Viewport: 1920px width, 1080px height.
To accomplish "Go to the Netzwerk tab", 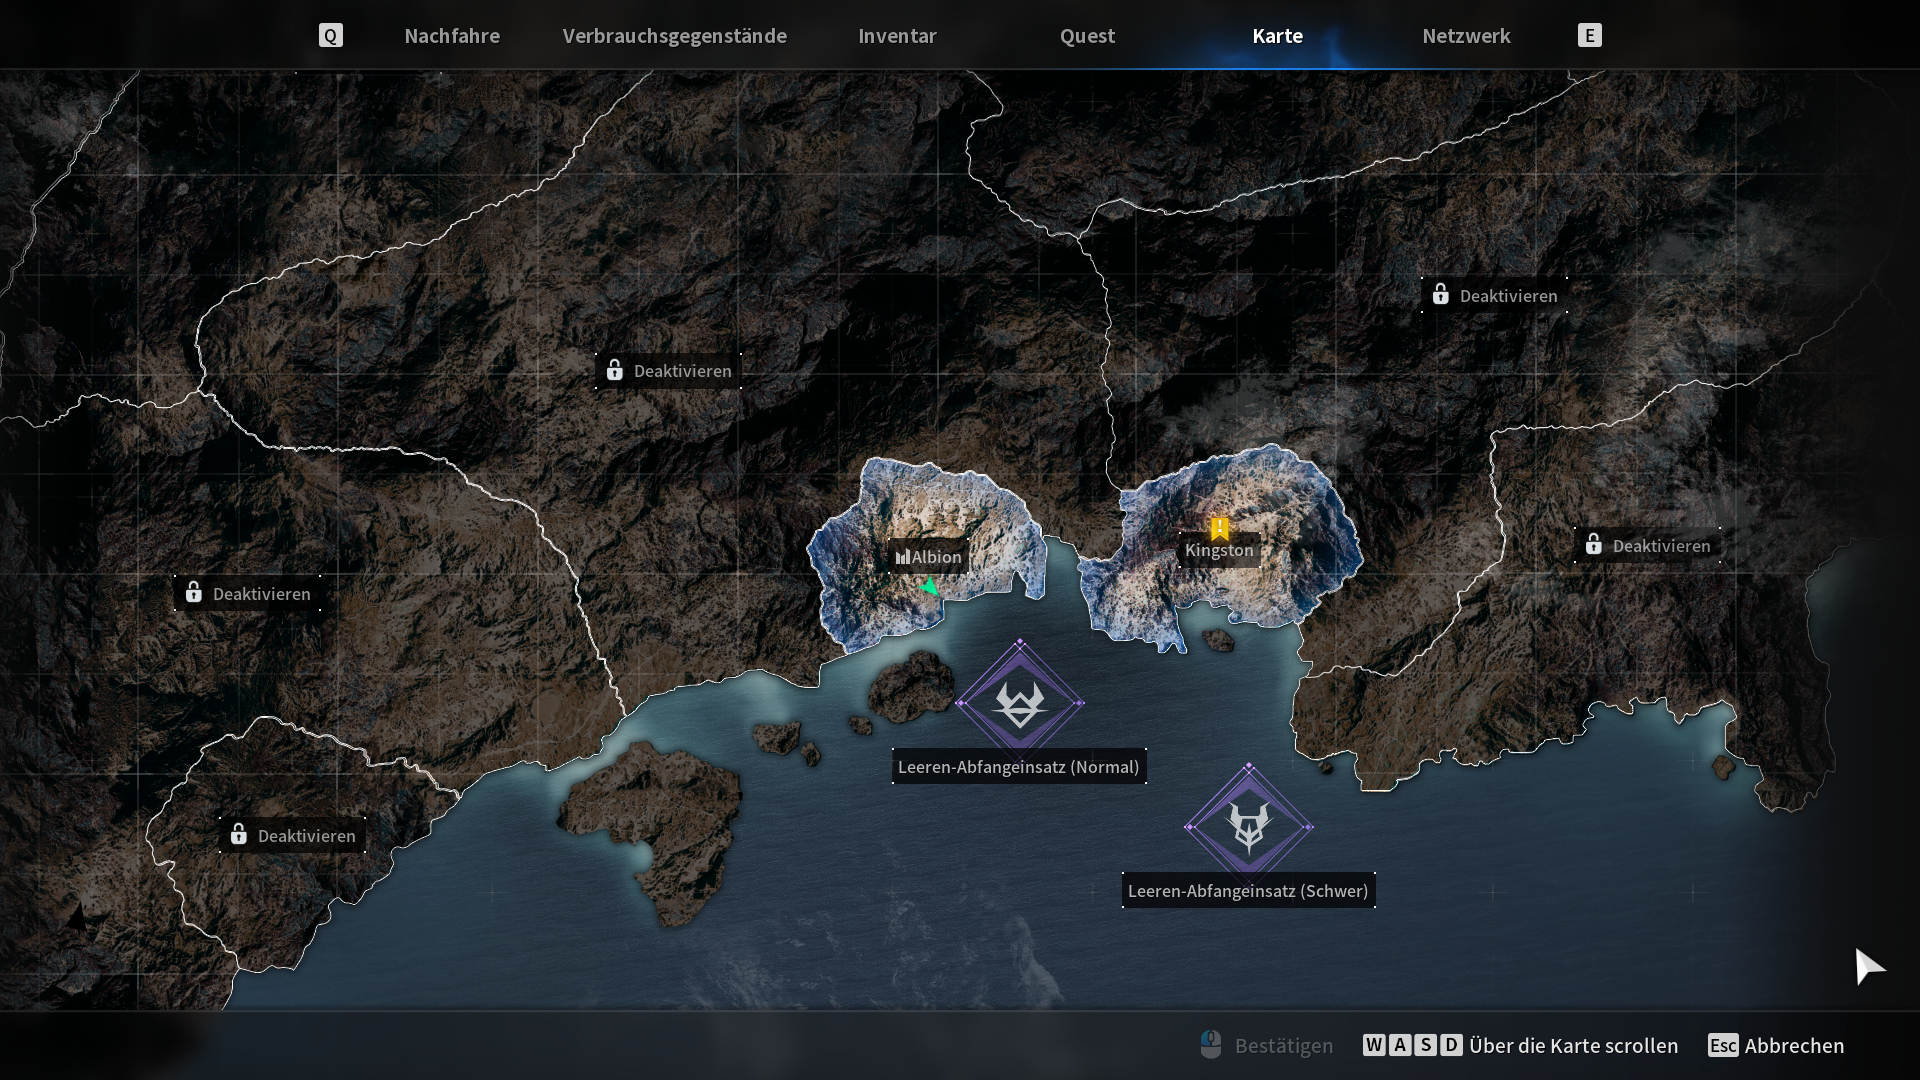I will (x=1466, y=36).
